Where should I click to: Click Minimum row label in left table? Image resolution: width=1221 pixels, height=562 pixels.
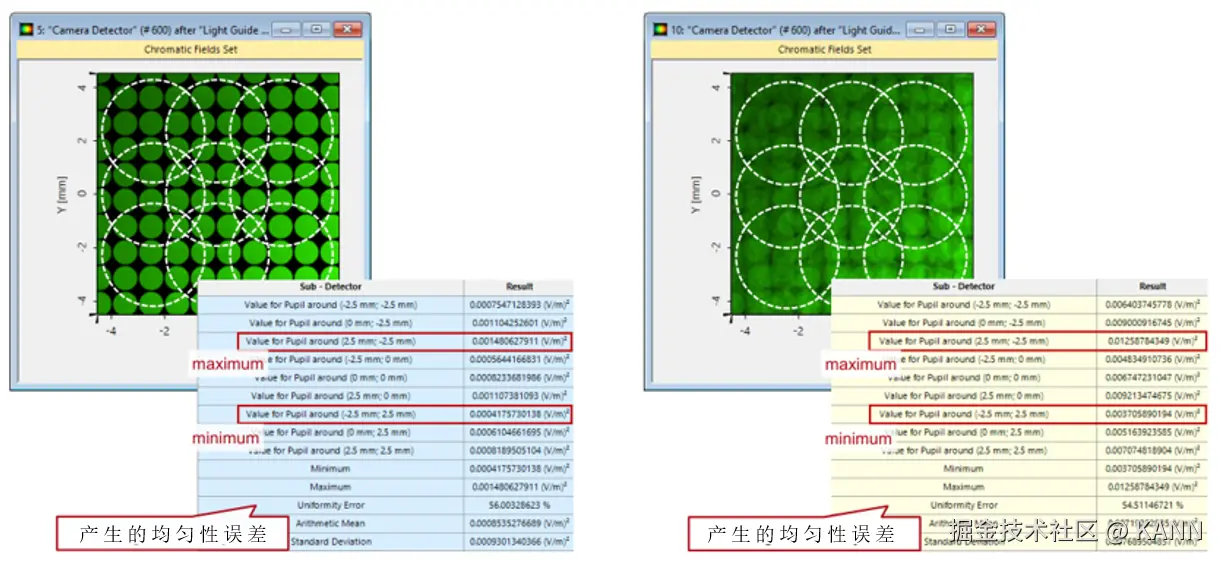coord(330,468)
